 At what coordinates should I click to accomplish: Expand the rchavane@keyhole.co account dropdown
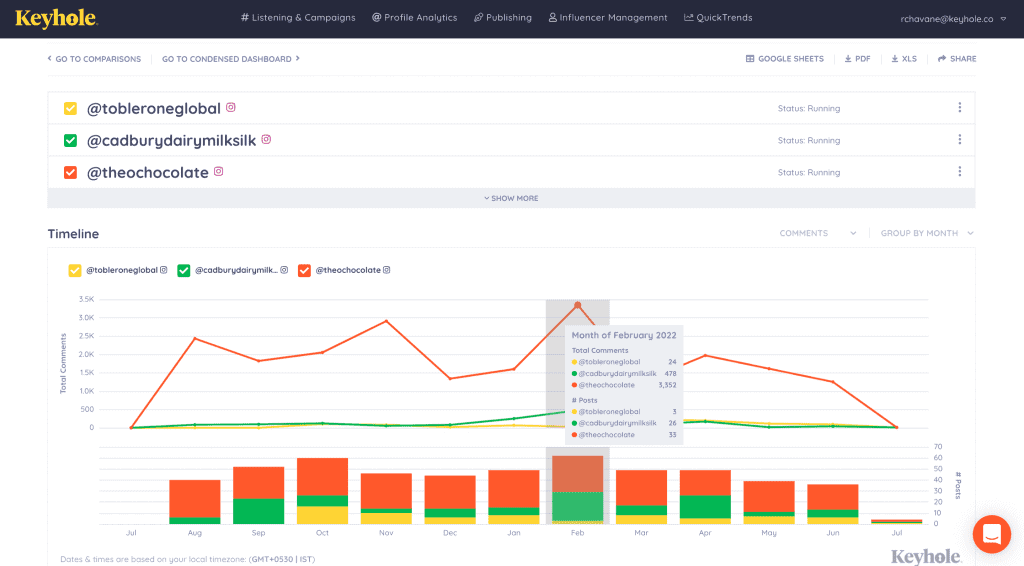tap(953, 19)
